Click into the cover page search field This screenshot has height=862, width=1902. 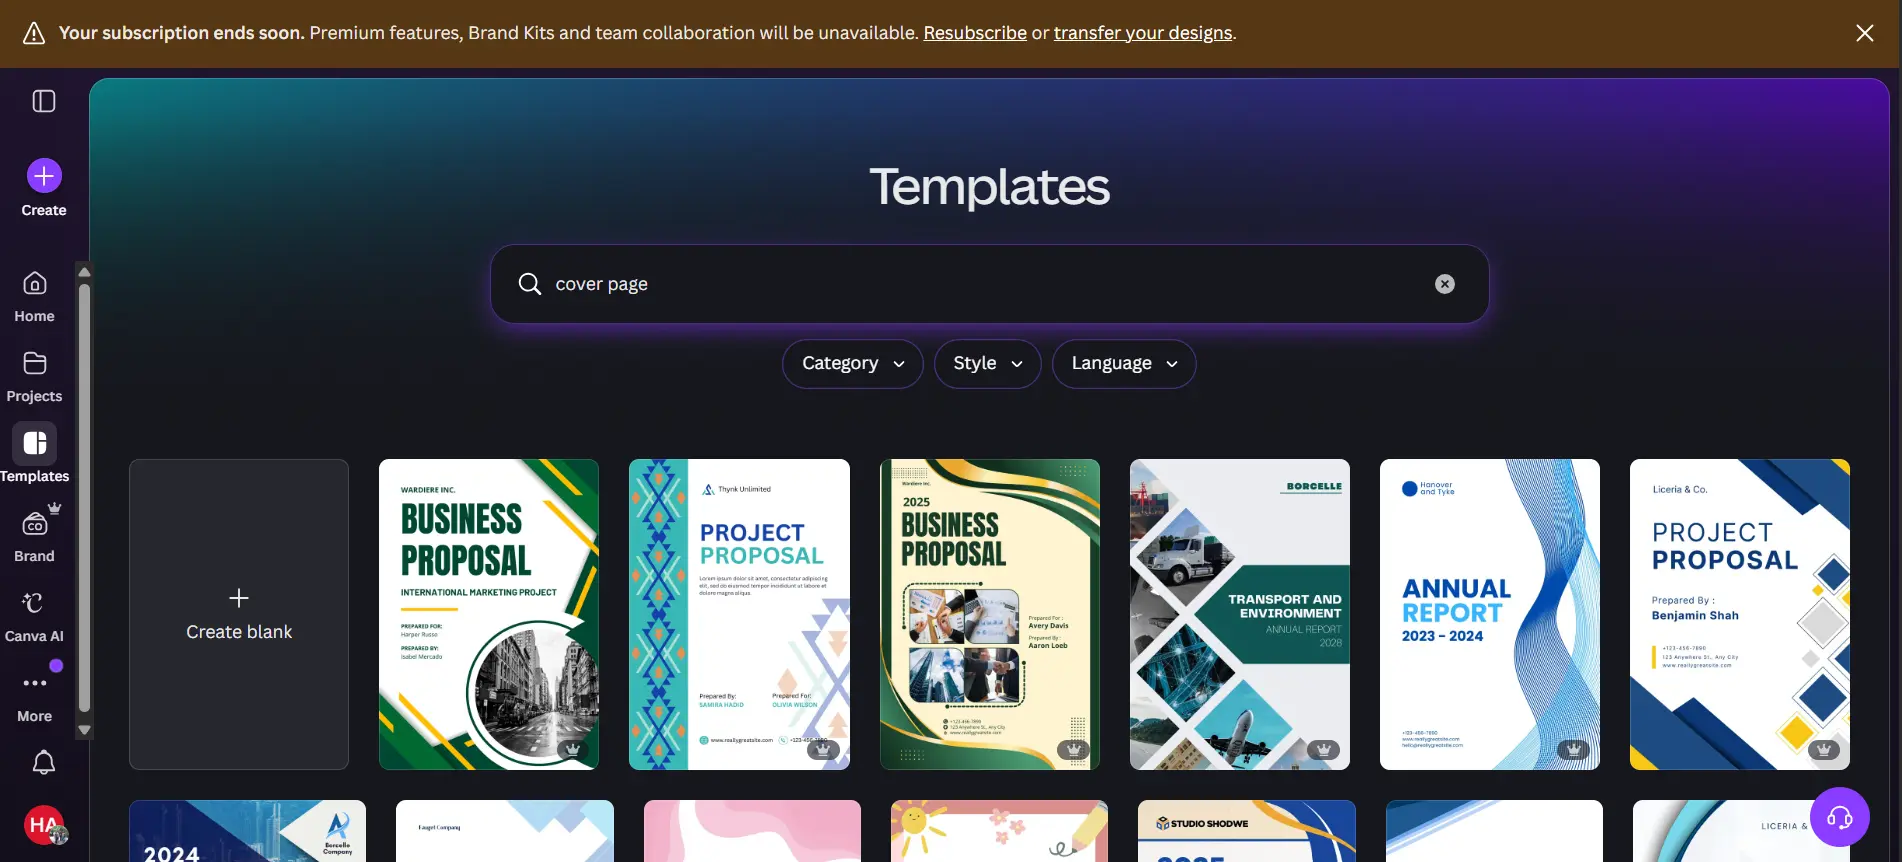[990, 284]
